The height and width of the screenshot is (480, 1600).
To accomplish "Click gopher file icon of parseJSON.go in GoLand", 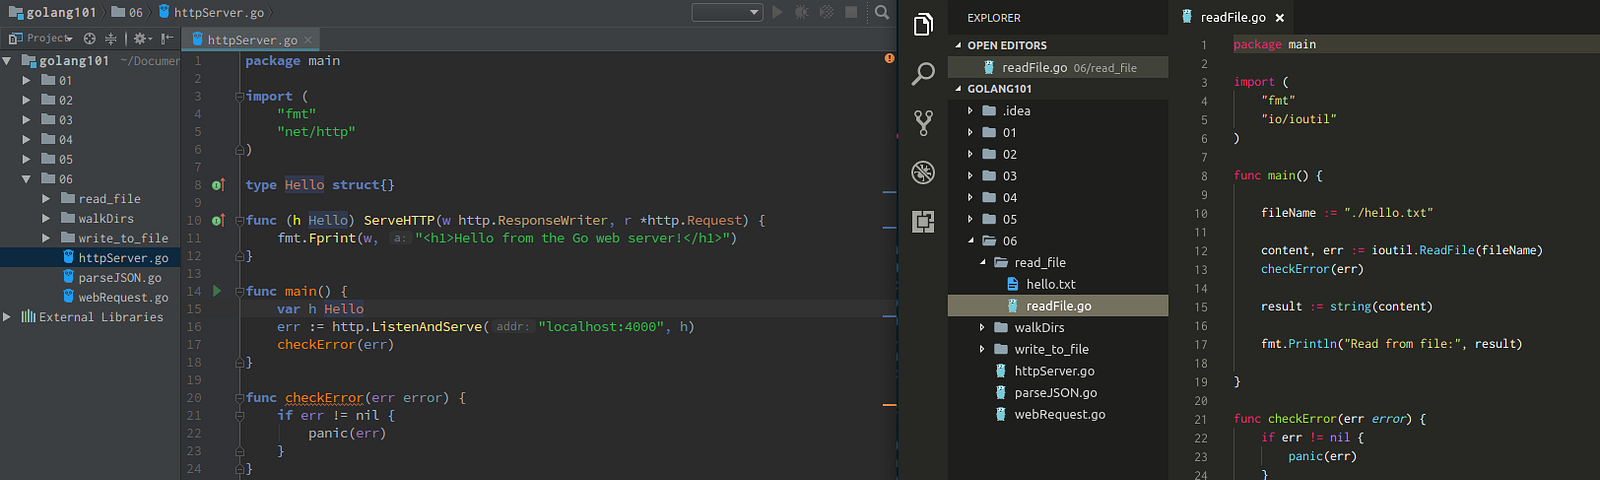I will (69, 277).
